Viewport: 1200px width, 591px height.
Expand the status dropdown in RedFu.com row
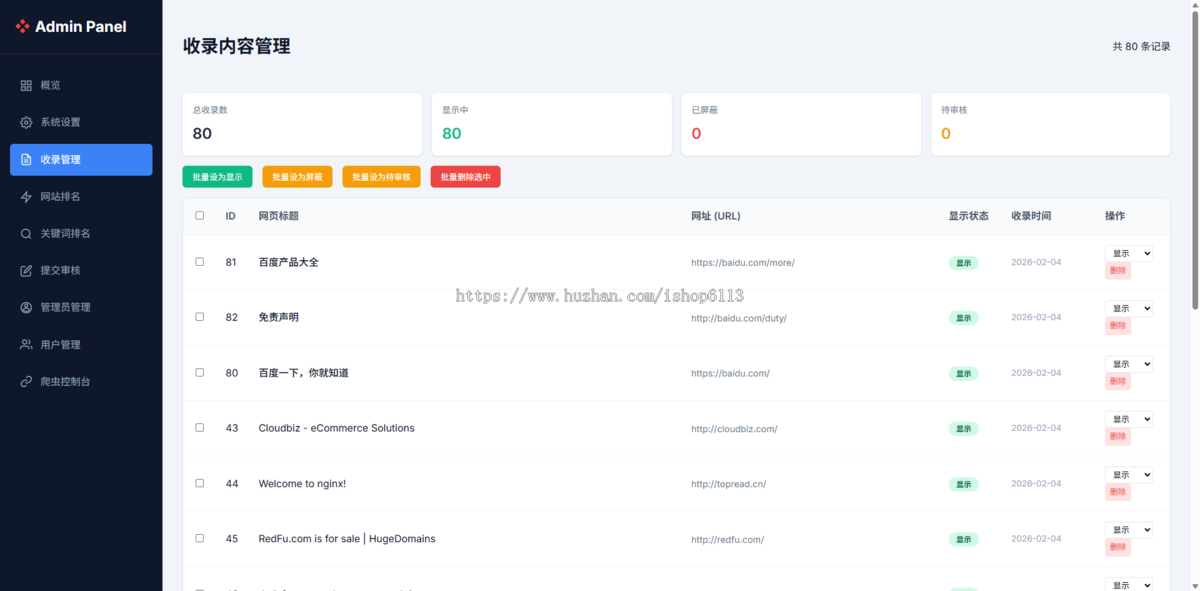[1129, 530]
